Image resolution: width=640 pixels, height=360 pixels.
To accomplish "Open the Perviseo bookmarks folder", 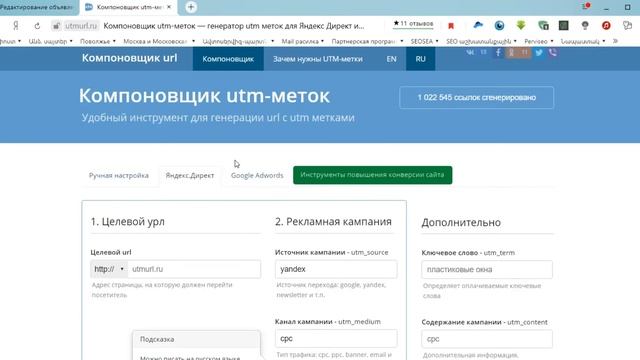I will (539, 41).
